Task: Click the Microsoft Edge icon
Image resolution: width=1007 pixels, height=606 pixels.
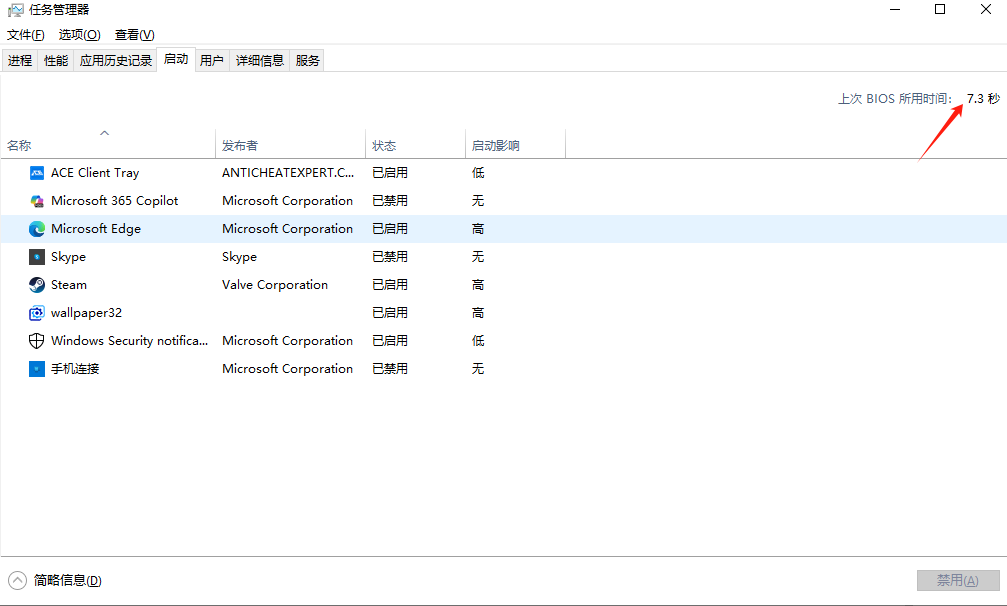Action: tap(37, 229)
